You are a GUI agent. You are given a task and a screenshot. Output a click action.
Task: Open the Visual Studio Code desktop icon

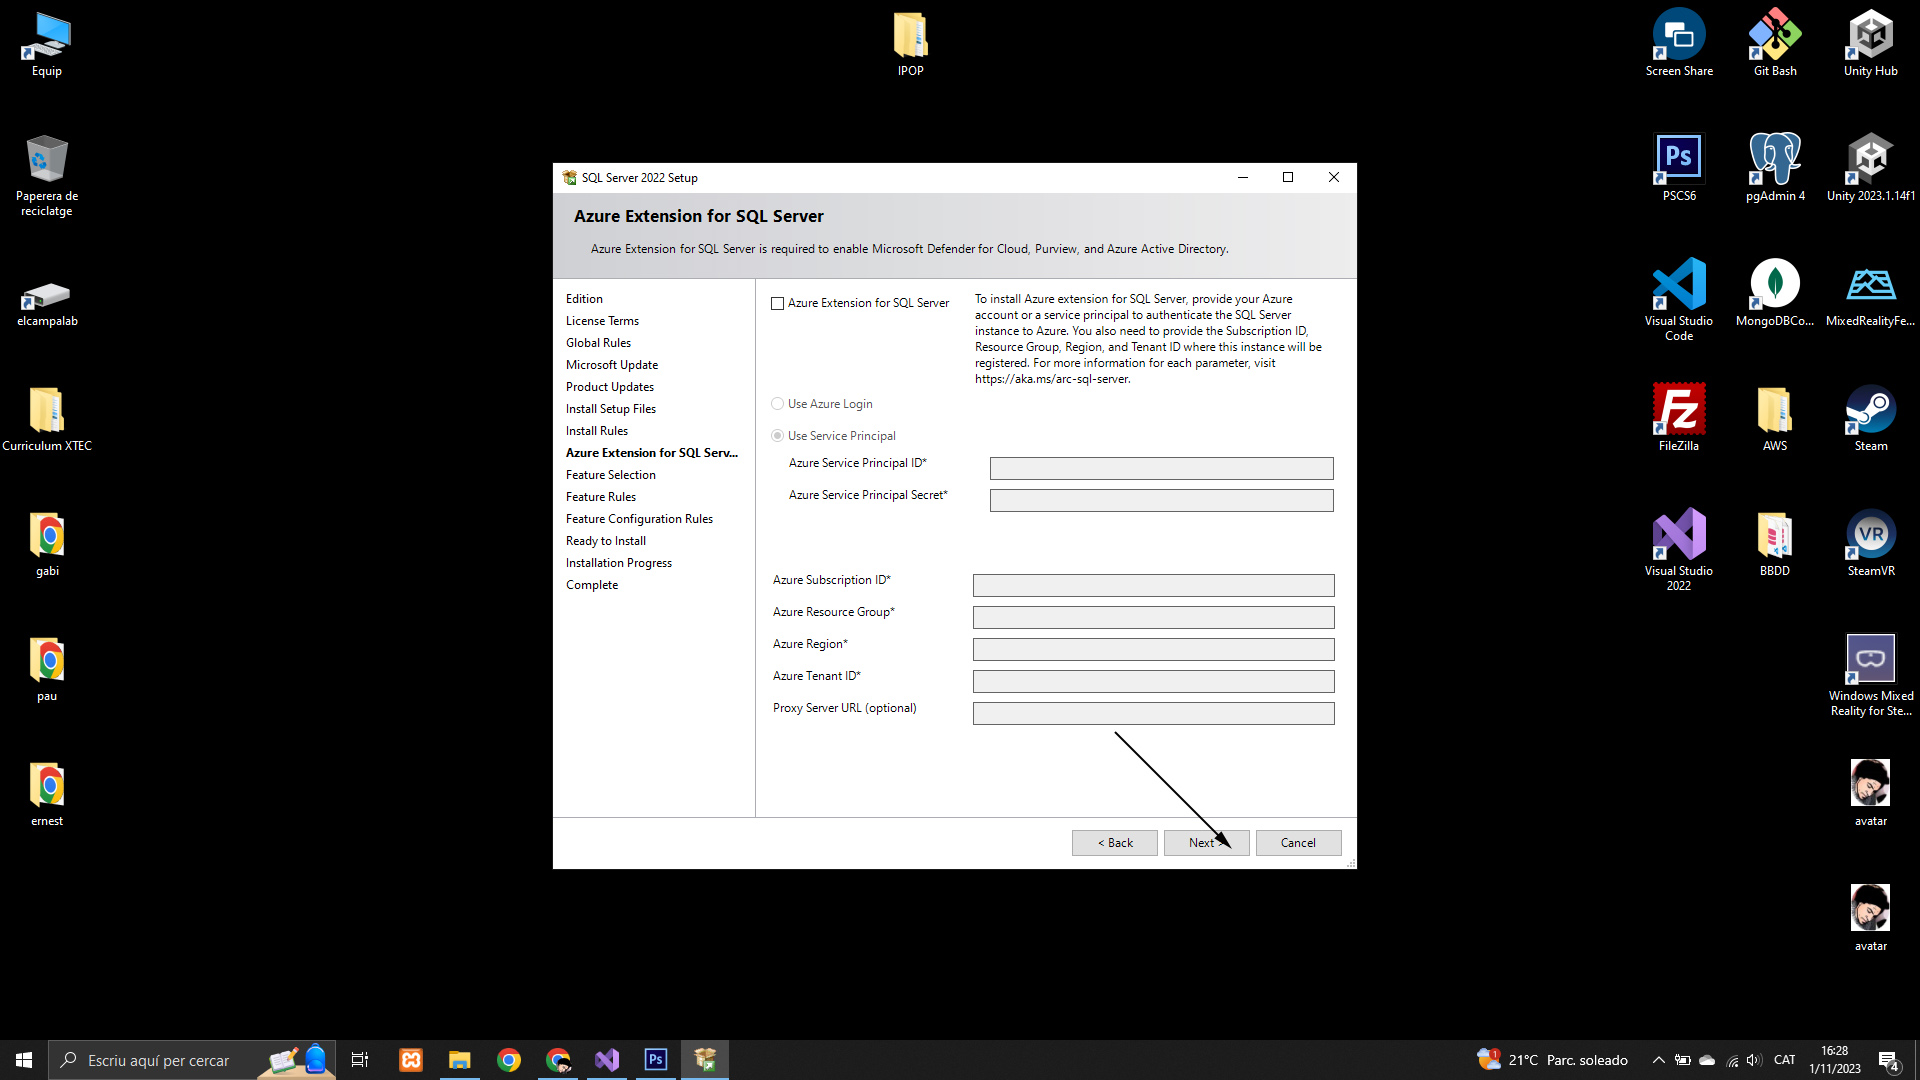click(1678, 292)
